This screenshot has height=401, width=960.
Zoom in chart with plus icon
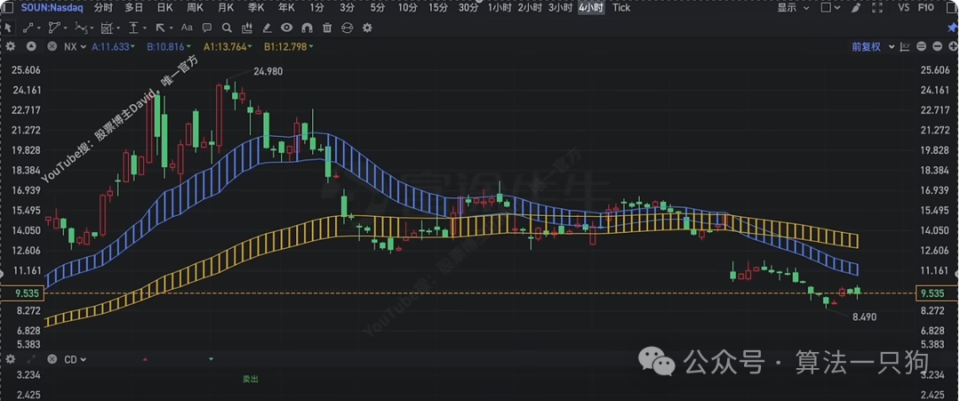(952, 47)
